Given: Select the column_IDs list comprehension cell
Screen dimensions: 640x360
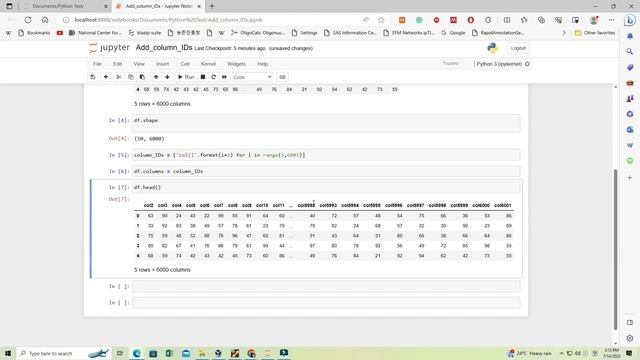Looking at the screenshot, I should (326, 155).
